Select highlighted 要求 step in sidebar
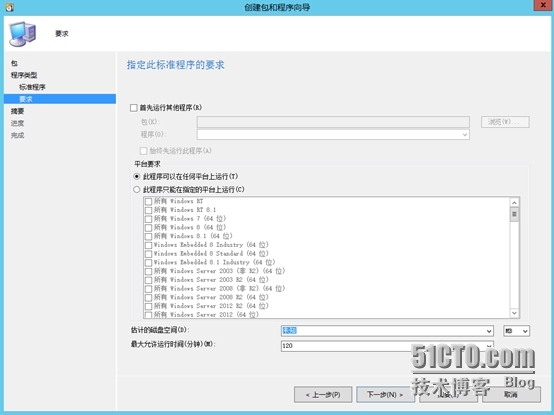The height and width of the screenshot is (415, 554). click(x=60, y=99)
